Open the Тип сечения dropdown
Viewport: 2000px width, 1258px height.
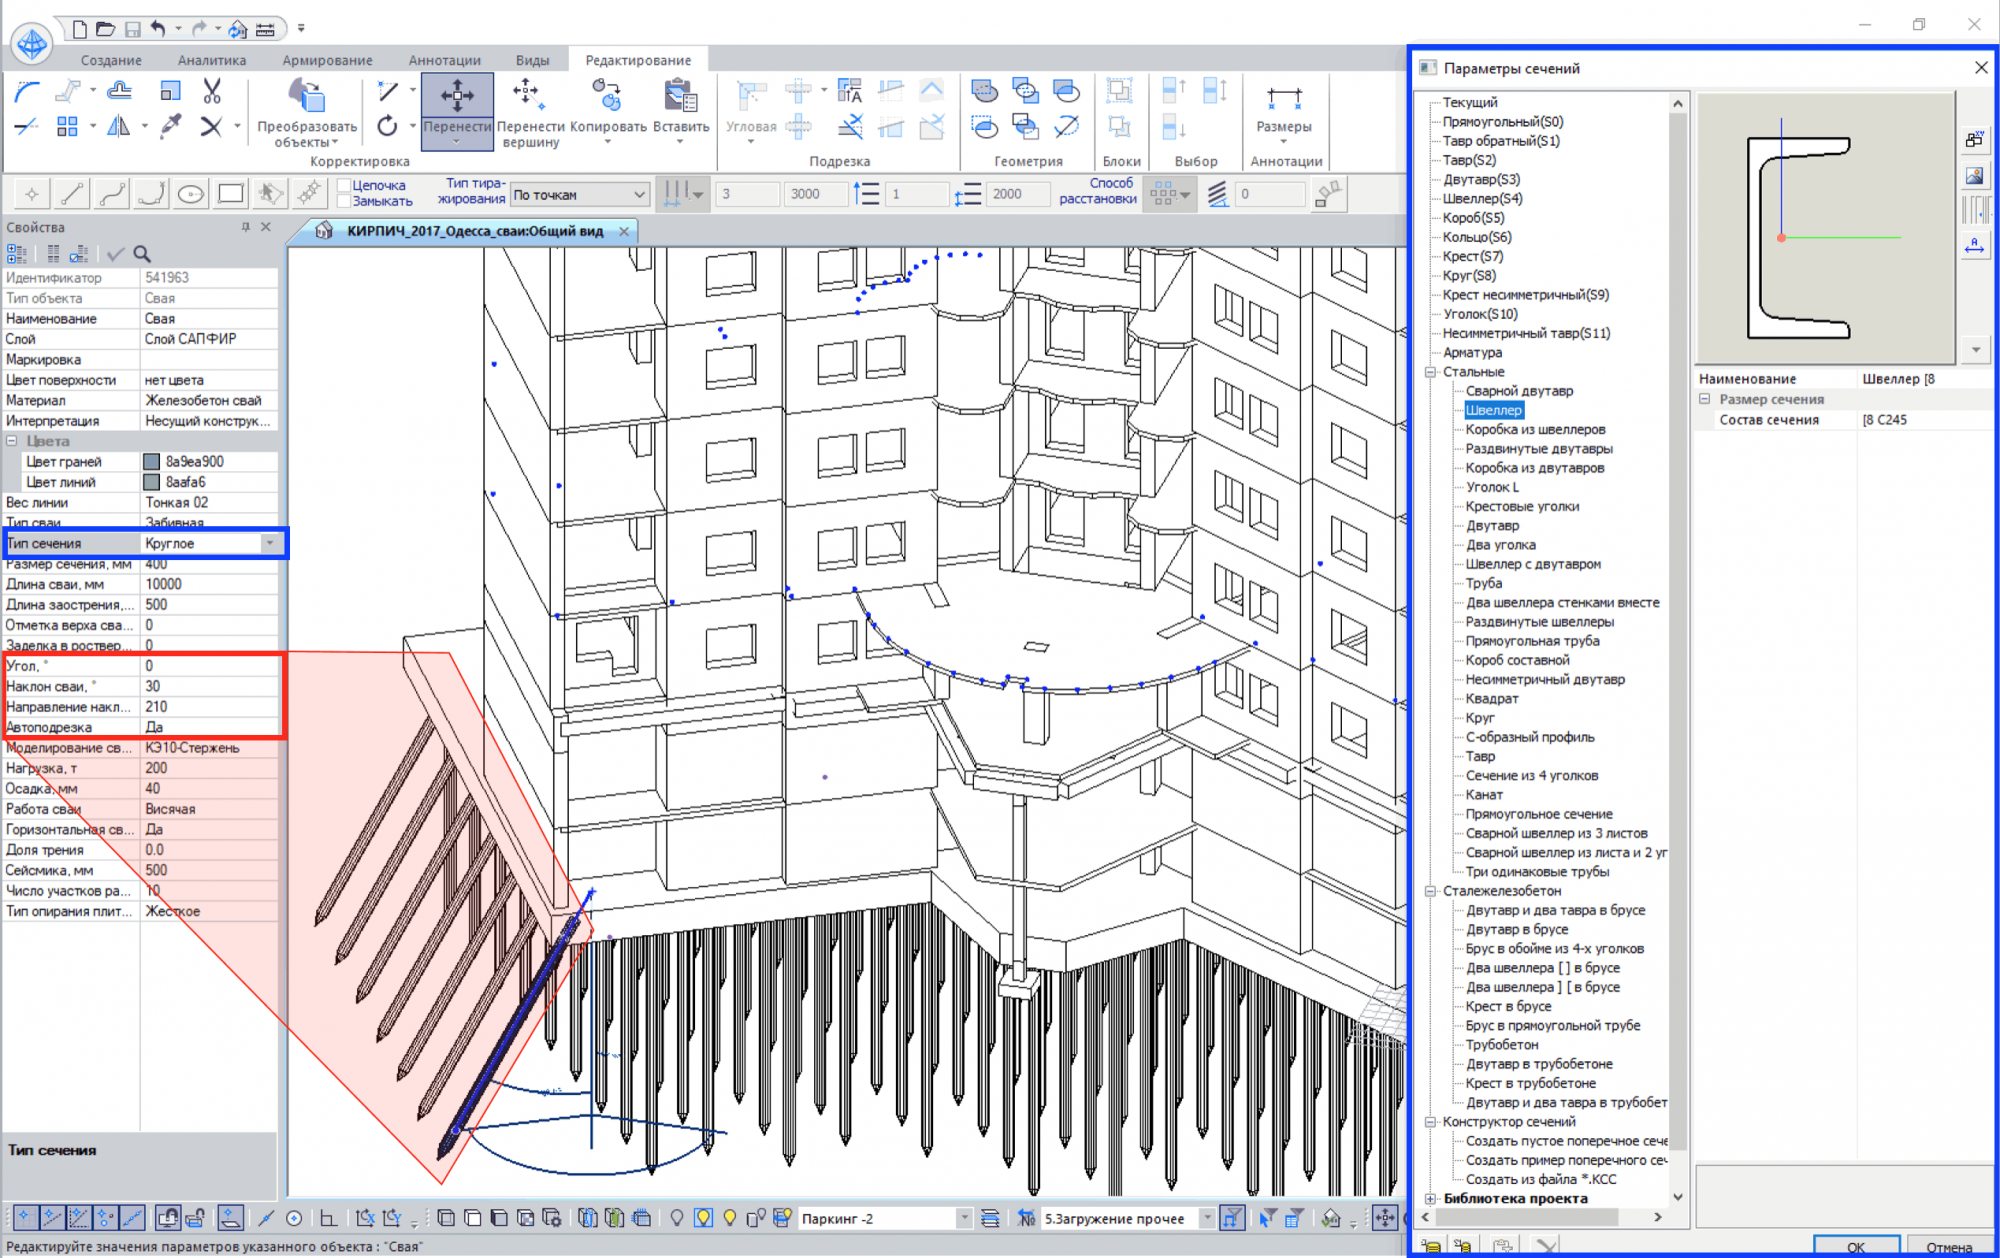pos(269,543)
